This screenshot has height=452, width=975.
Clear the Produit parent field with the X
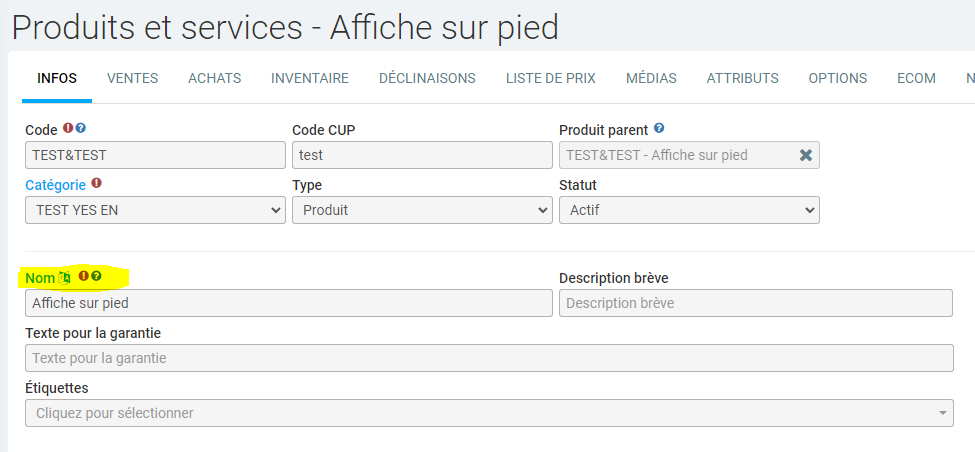[805, 155]
